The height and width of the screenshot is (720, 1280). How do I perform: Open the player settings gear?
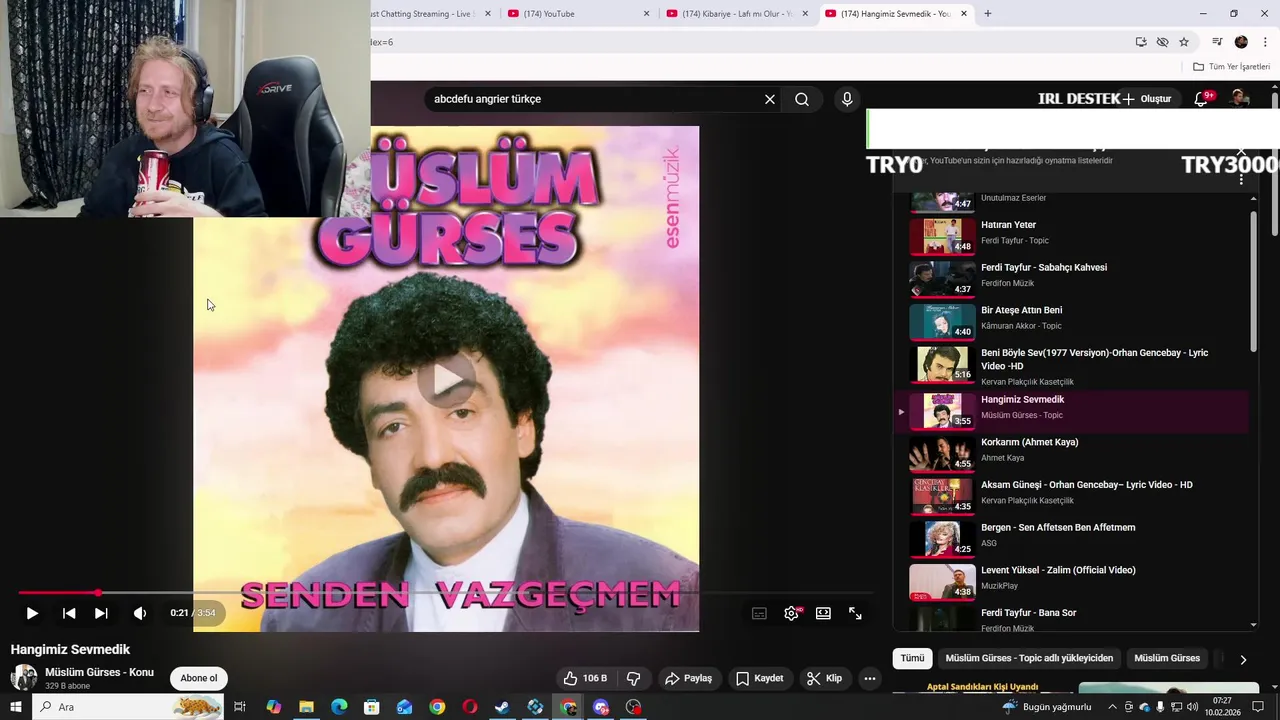(x=791, y=613)
